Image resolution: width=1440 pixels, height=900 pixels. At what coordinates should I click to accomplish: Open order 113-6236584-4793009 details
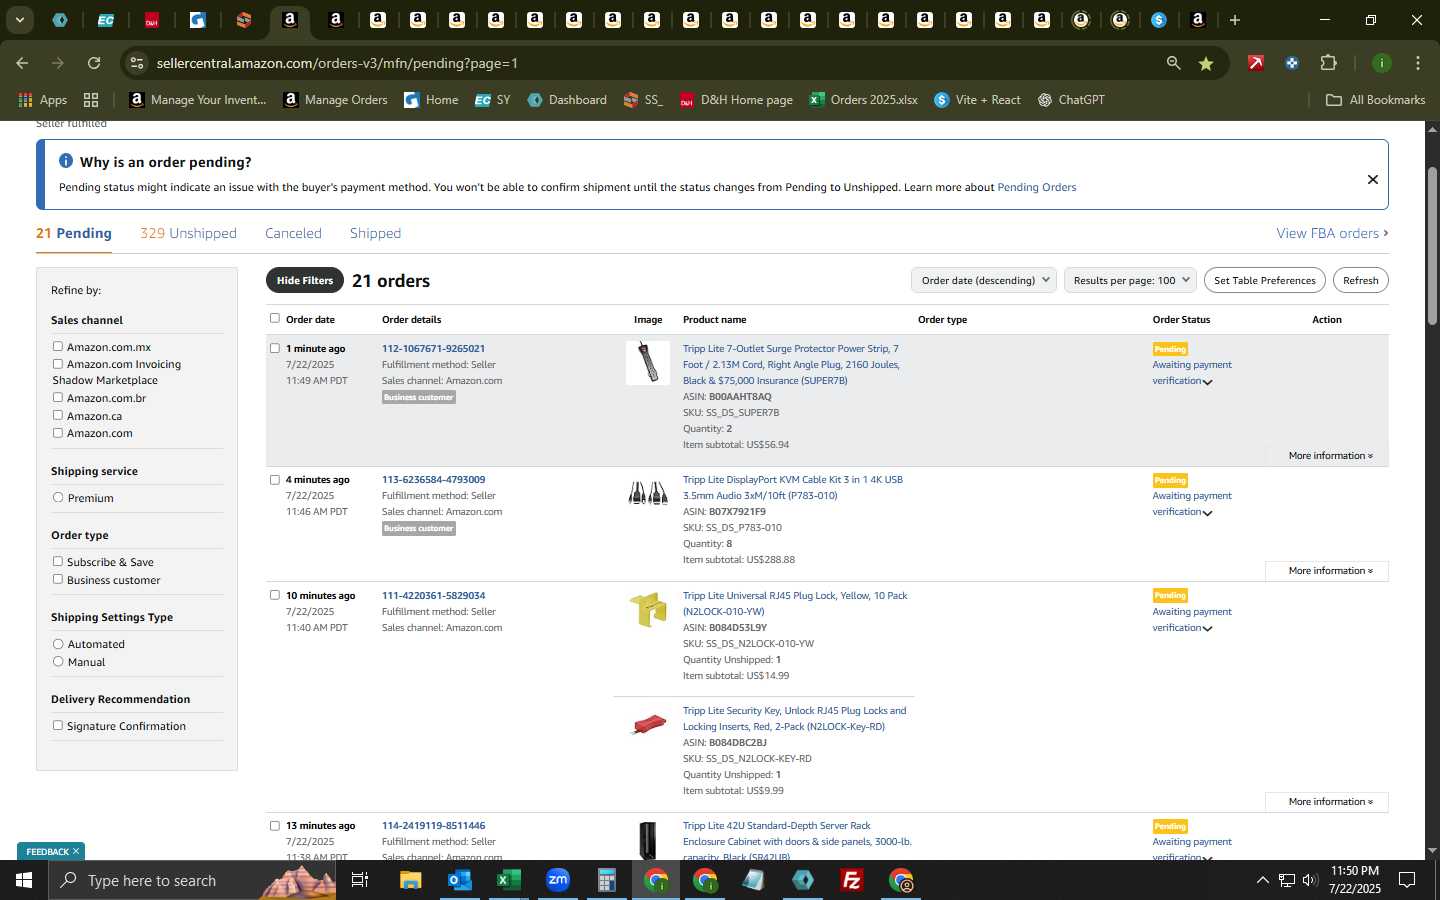click(x=433, y=480)
